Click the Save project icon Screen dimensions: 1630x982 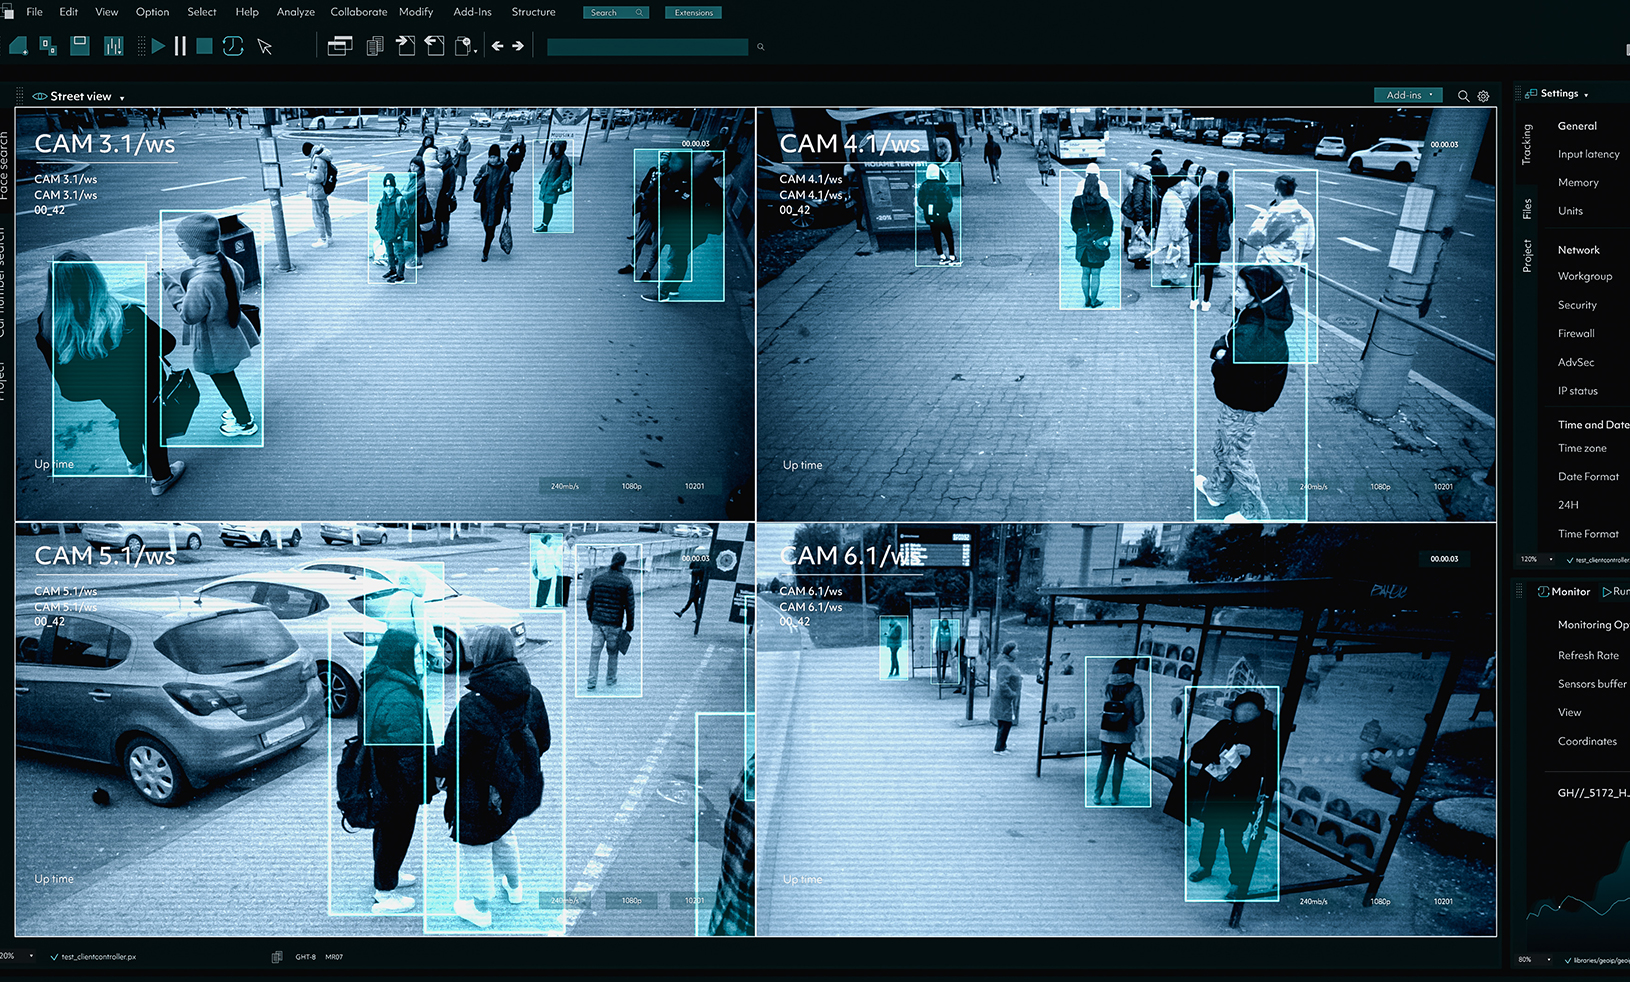tap(79, 45)
